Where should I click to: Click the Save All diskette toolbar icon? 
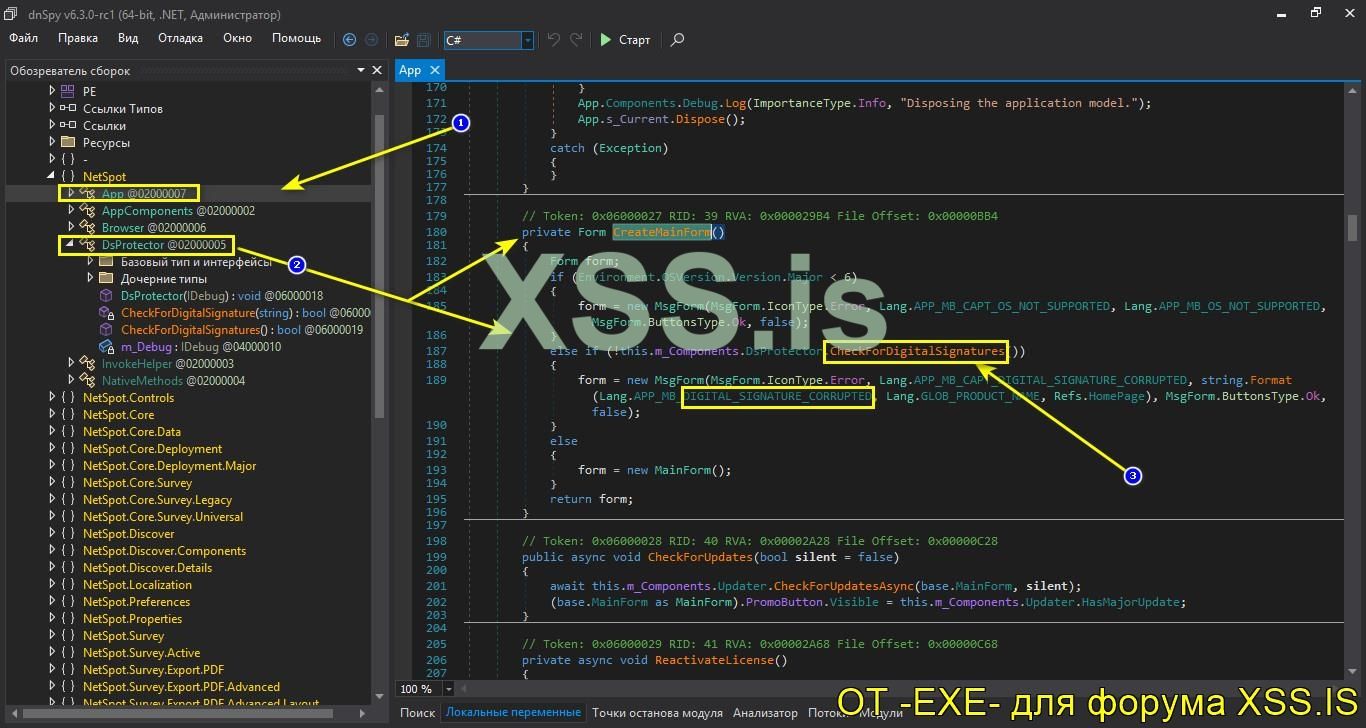(x=424, y=40)
